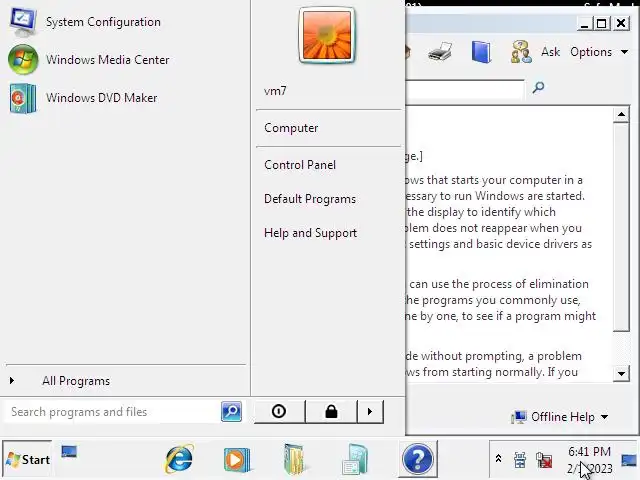Click the Search Help input field
Image resolution: width=640 pixels, height=480 pixels.
465,89
